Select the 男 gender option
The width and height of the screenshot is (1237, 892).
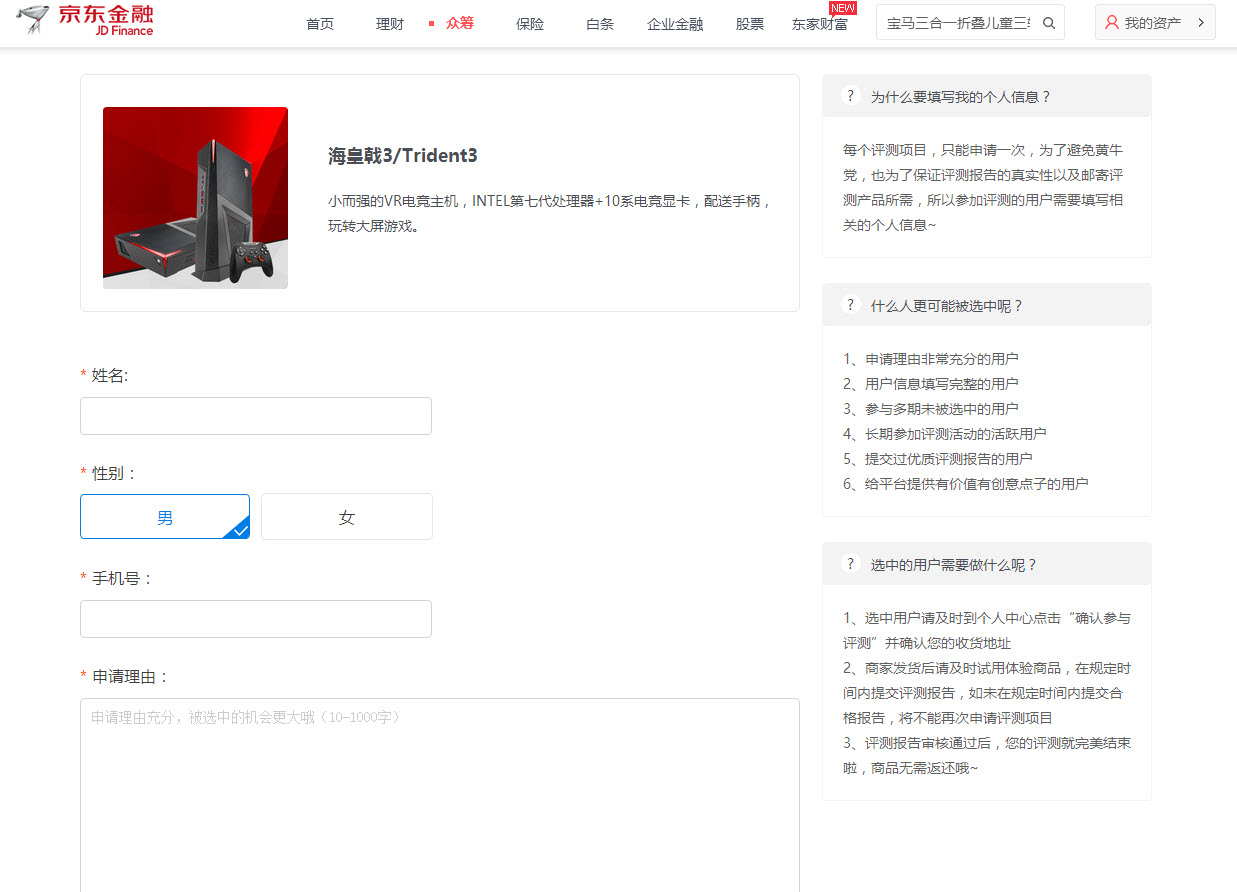pyautogui.click(x=165, y=516)
